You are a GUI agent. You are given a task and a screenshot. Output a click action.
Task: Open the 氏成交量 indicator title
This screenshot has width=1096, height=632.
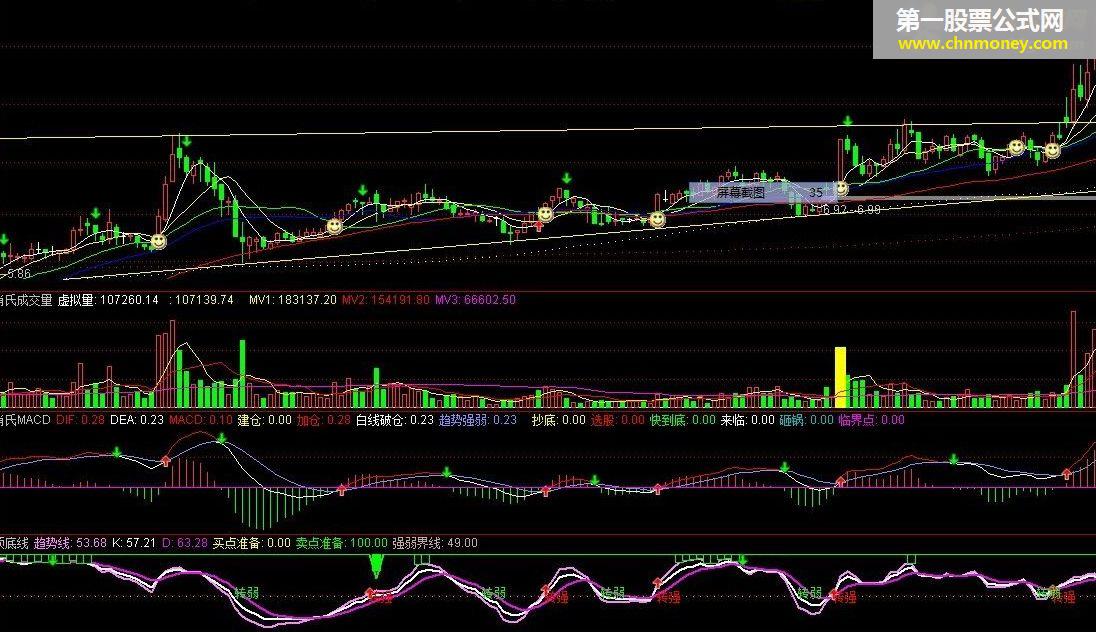tap(26, 300)
